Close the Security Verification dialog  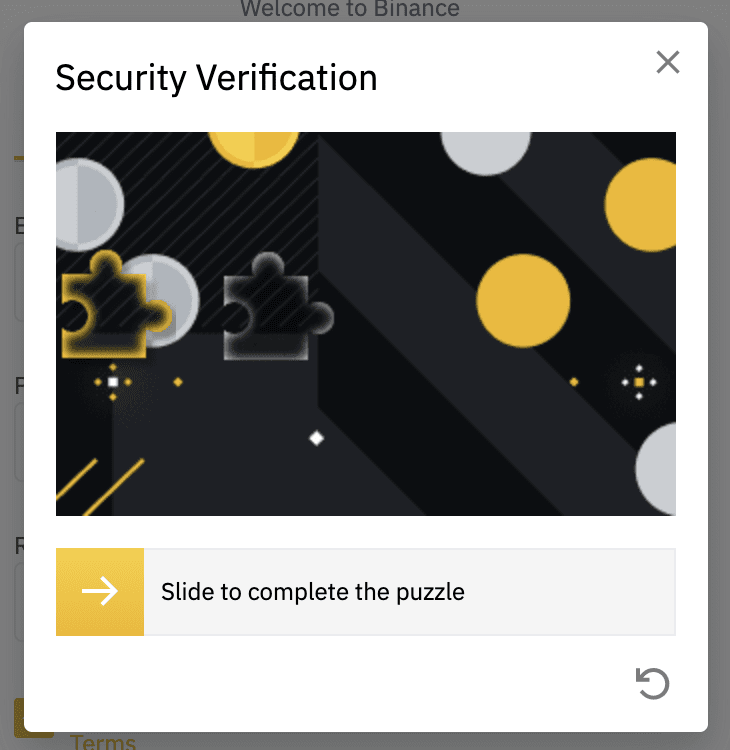point(667,63)
